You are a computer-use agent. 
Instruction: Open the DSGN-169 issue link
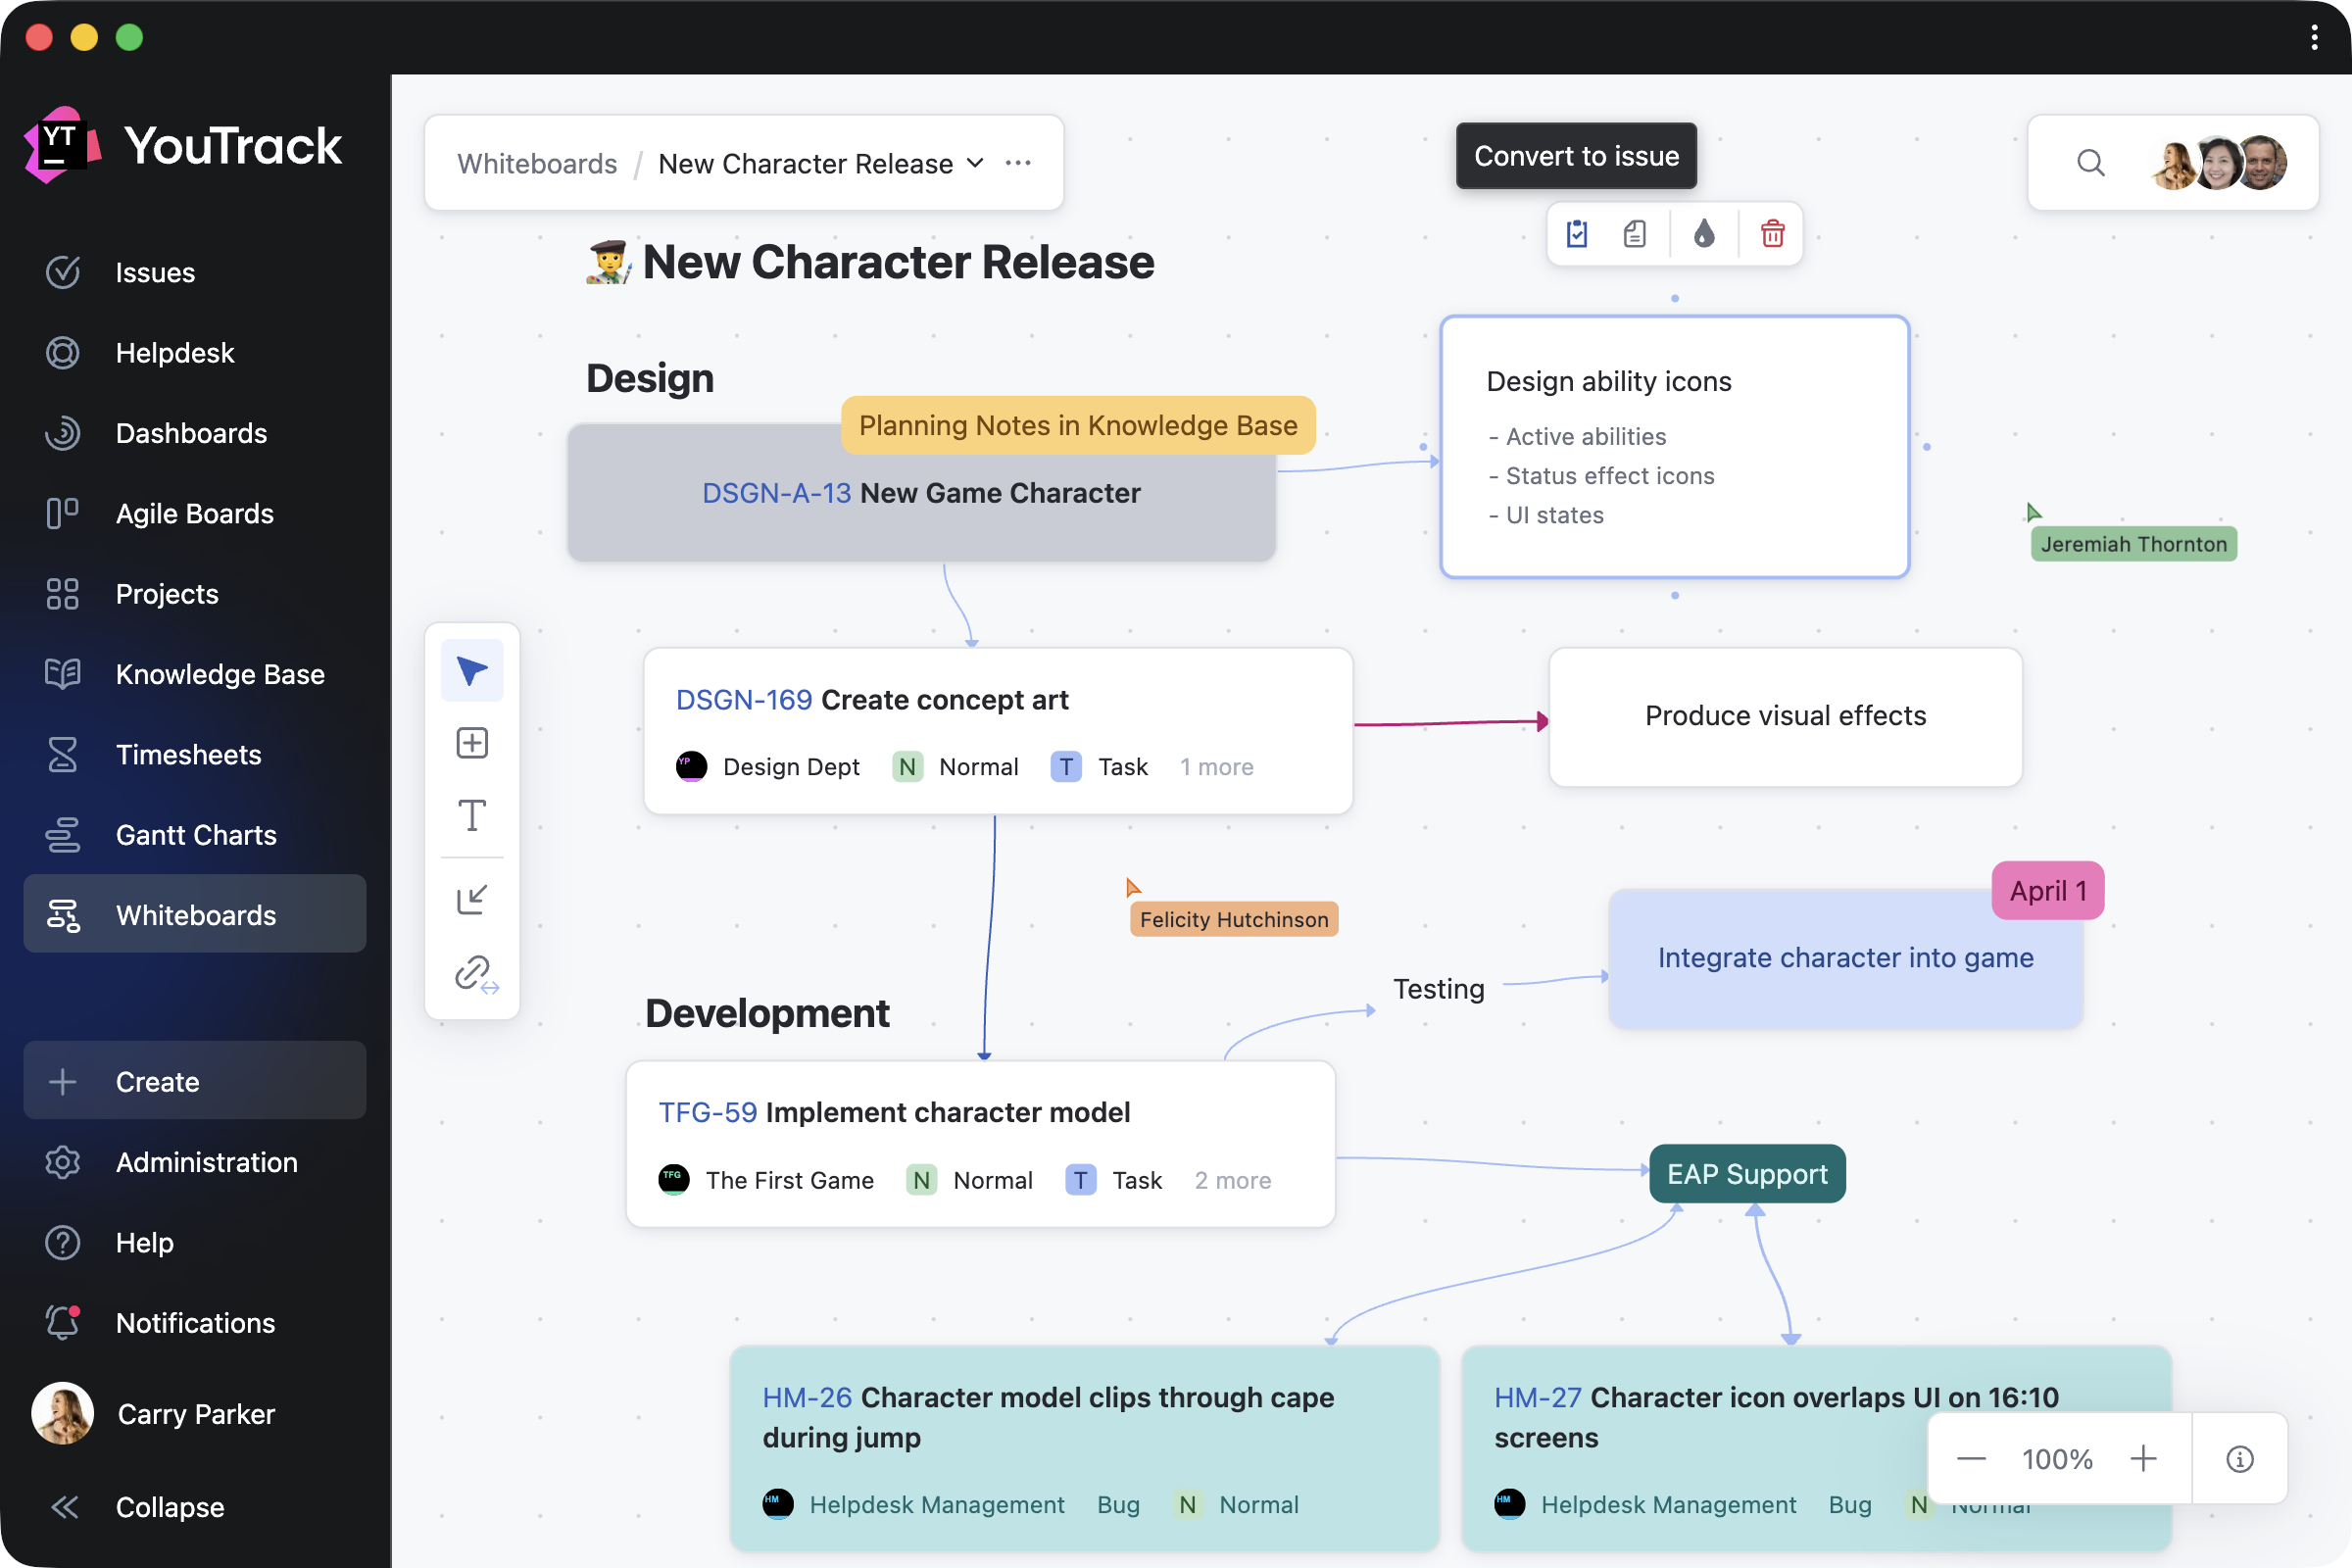point(743,700)
